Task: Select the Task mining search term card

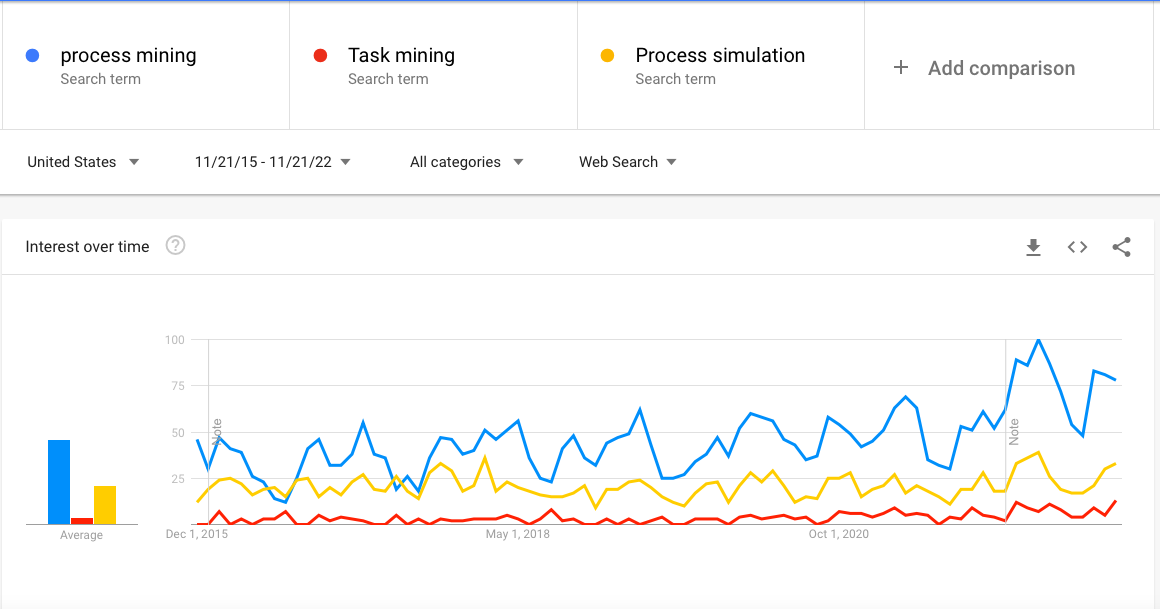Action: click(x=433, y=65)
